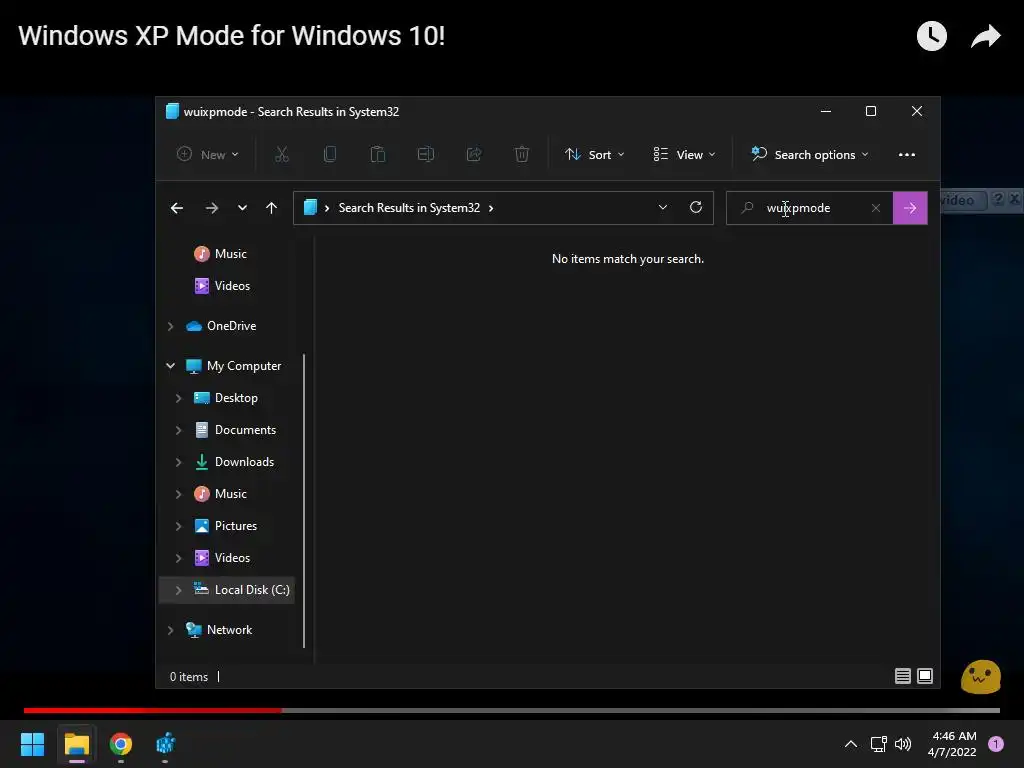Open the New item menu

[x=208, y=155]
